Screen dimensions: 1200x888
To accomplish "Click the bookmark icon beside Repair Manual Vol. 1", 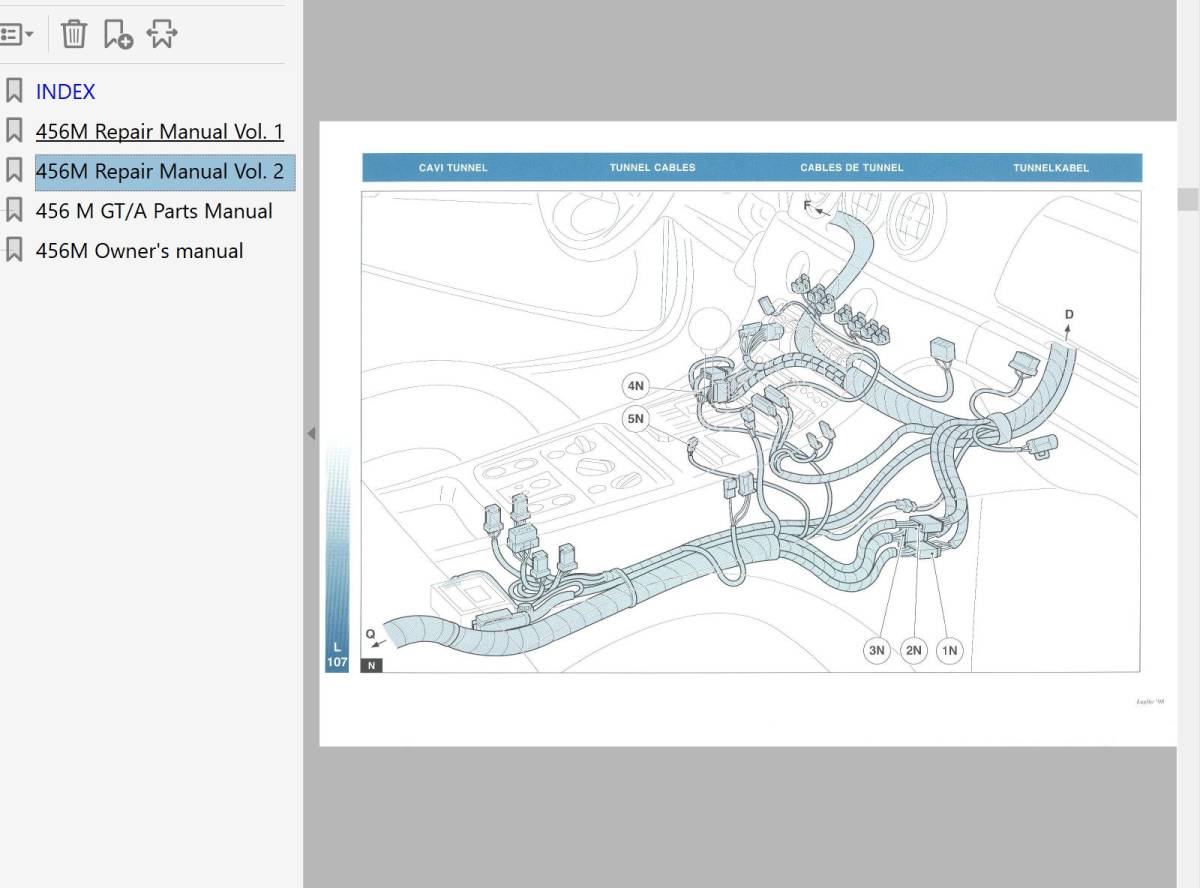I will point(14,131).
